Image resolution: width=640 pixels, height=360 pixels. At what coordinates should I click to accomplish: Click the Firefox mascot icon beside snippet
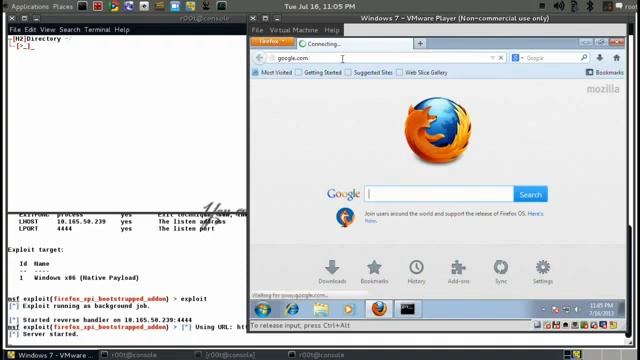click(x=345, y=217)
